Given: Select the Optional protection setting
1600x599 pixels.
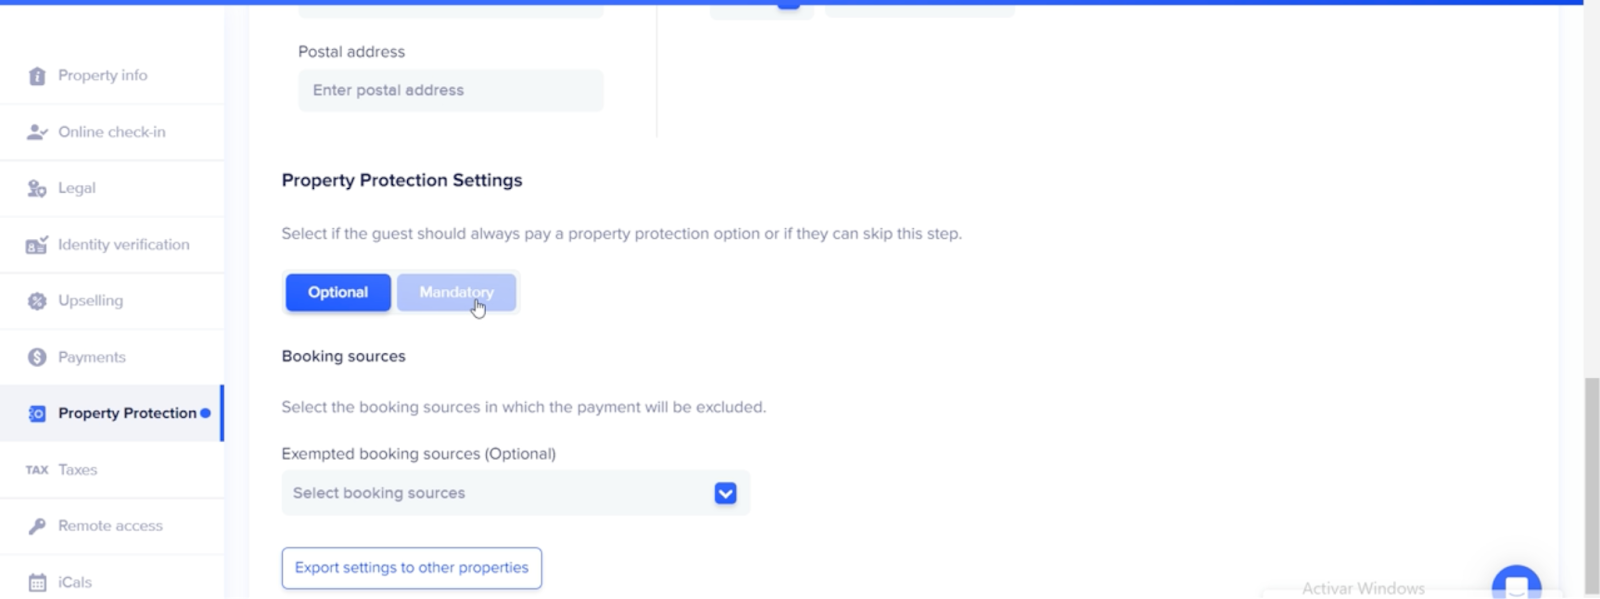Looking at the screenshot, I should click(x=338, y=293).
